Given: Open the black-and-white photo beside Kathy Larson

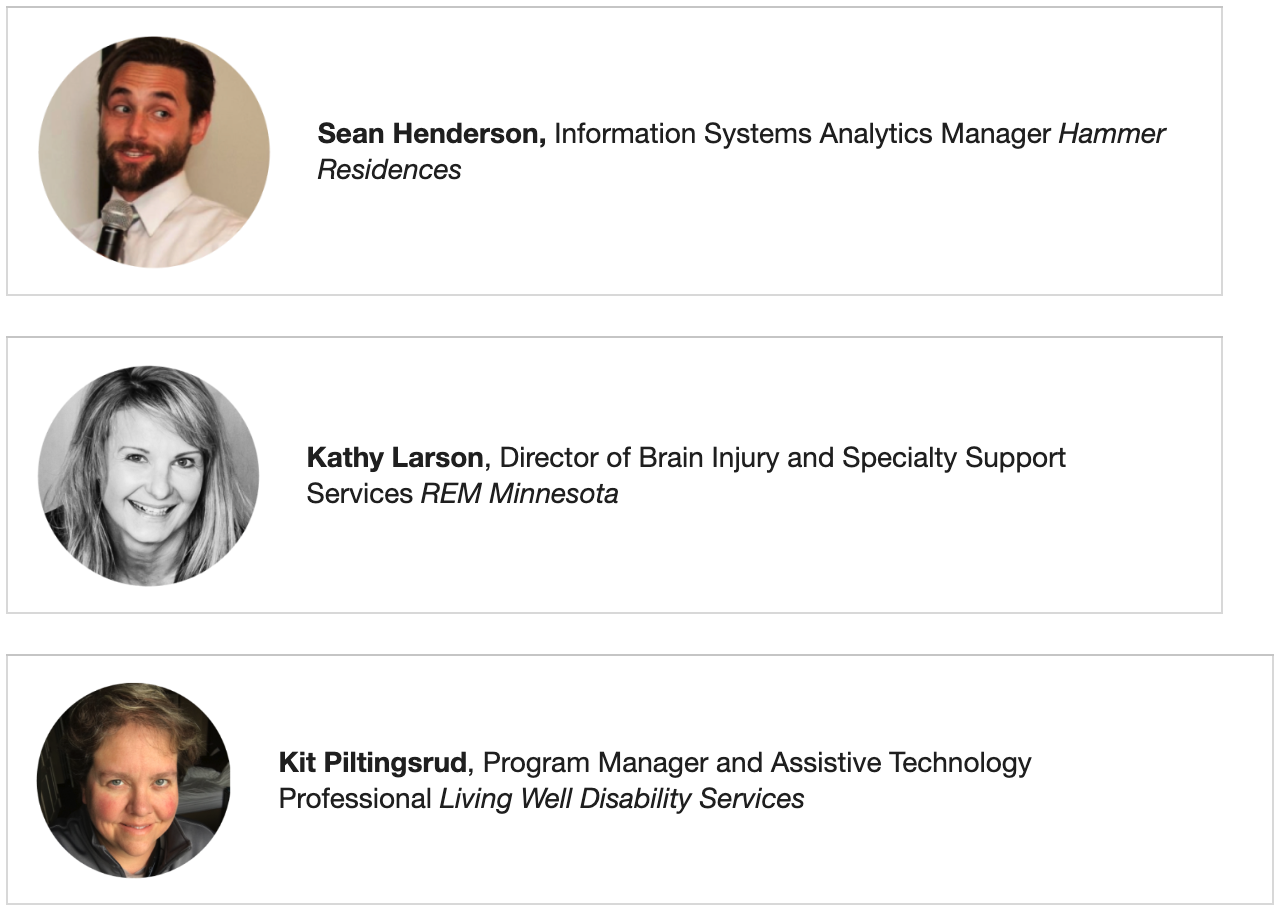Looking at the screenshot, I should (x=148, y=475).
